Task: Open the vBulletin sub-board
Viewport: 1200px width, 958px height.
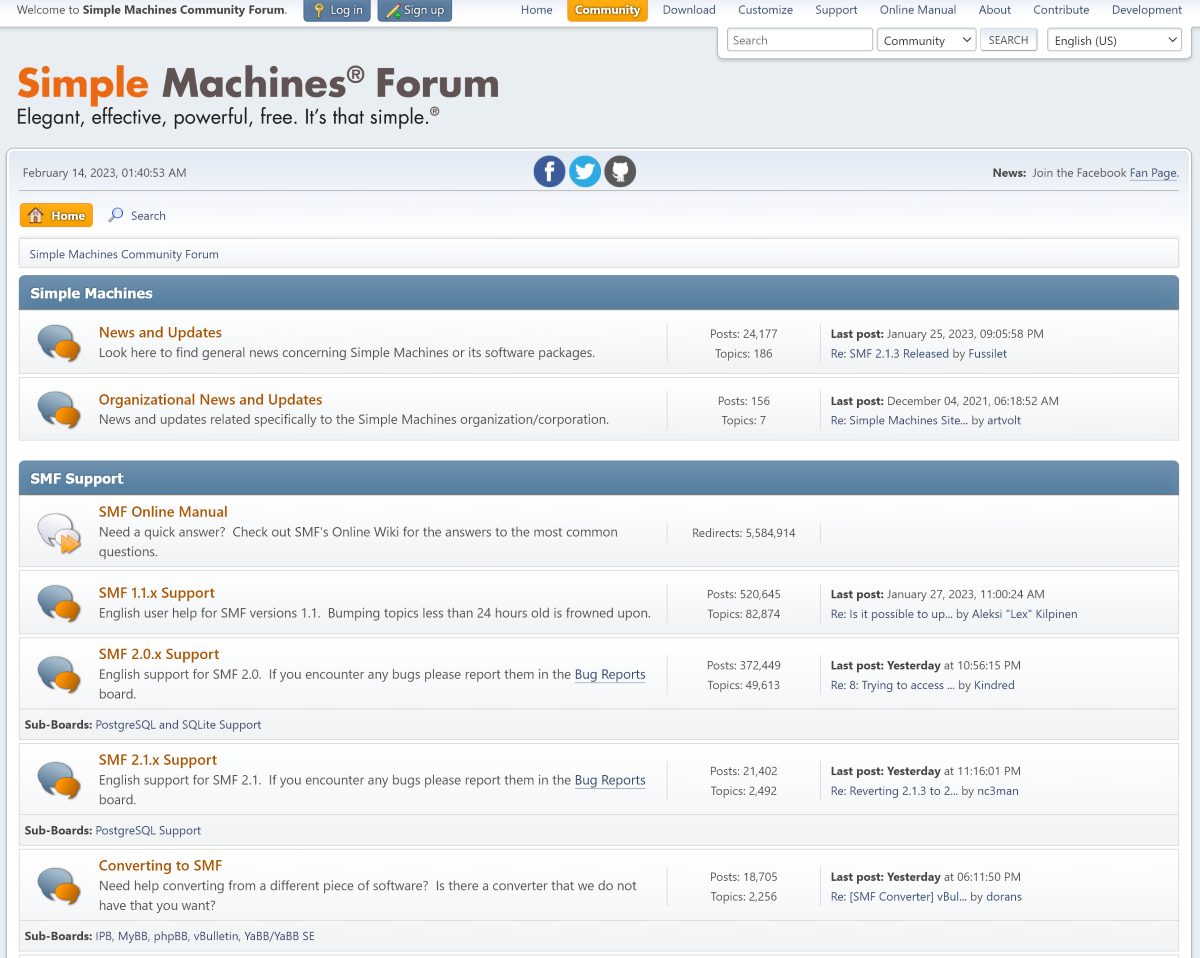Action: [x=215, y=937]
